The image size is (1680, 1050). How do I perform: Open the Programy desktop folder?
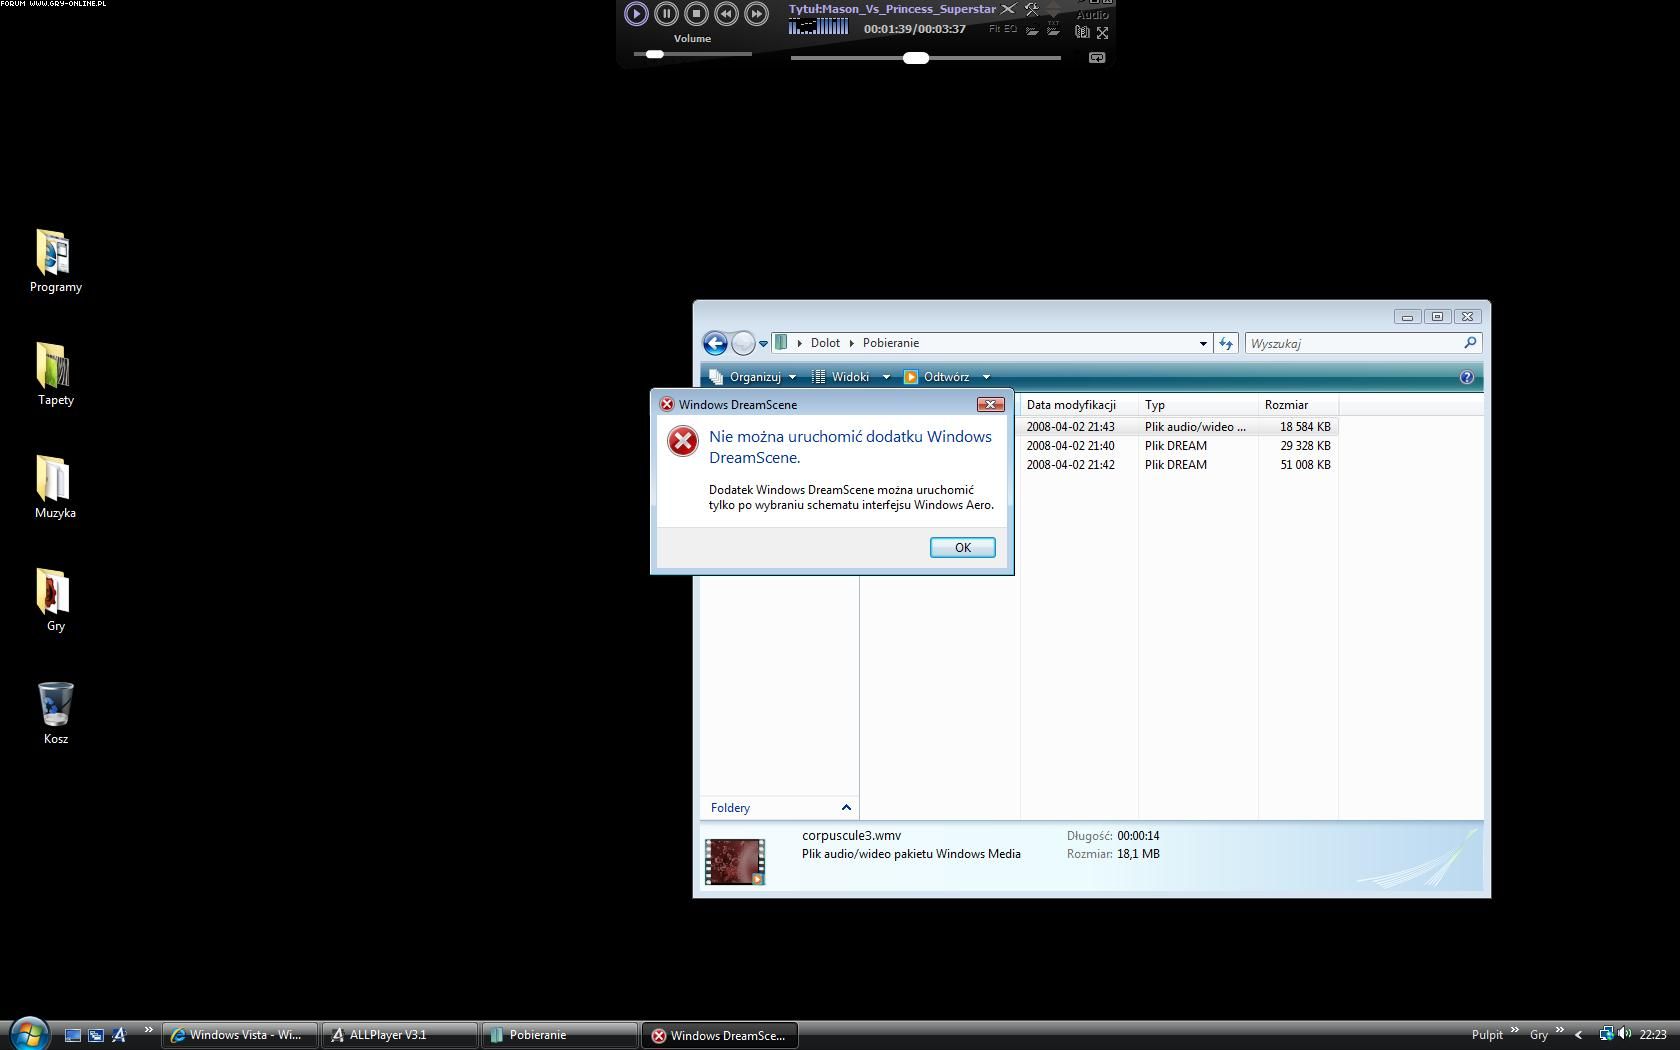click(55, 261)
